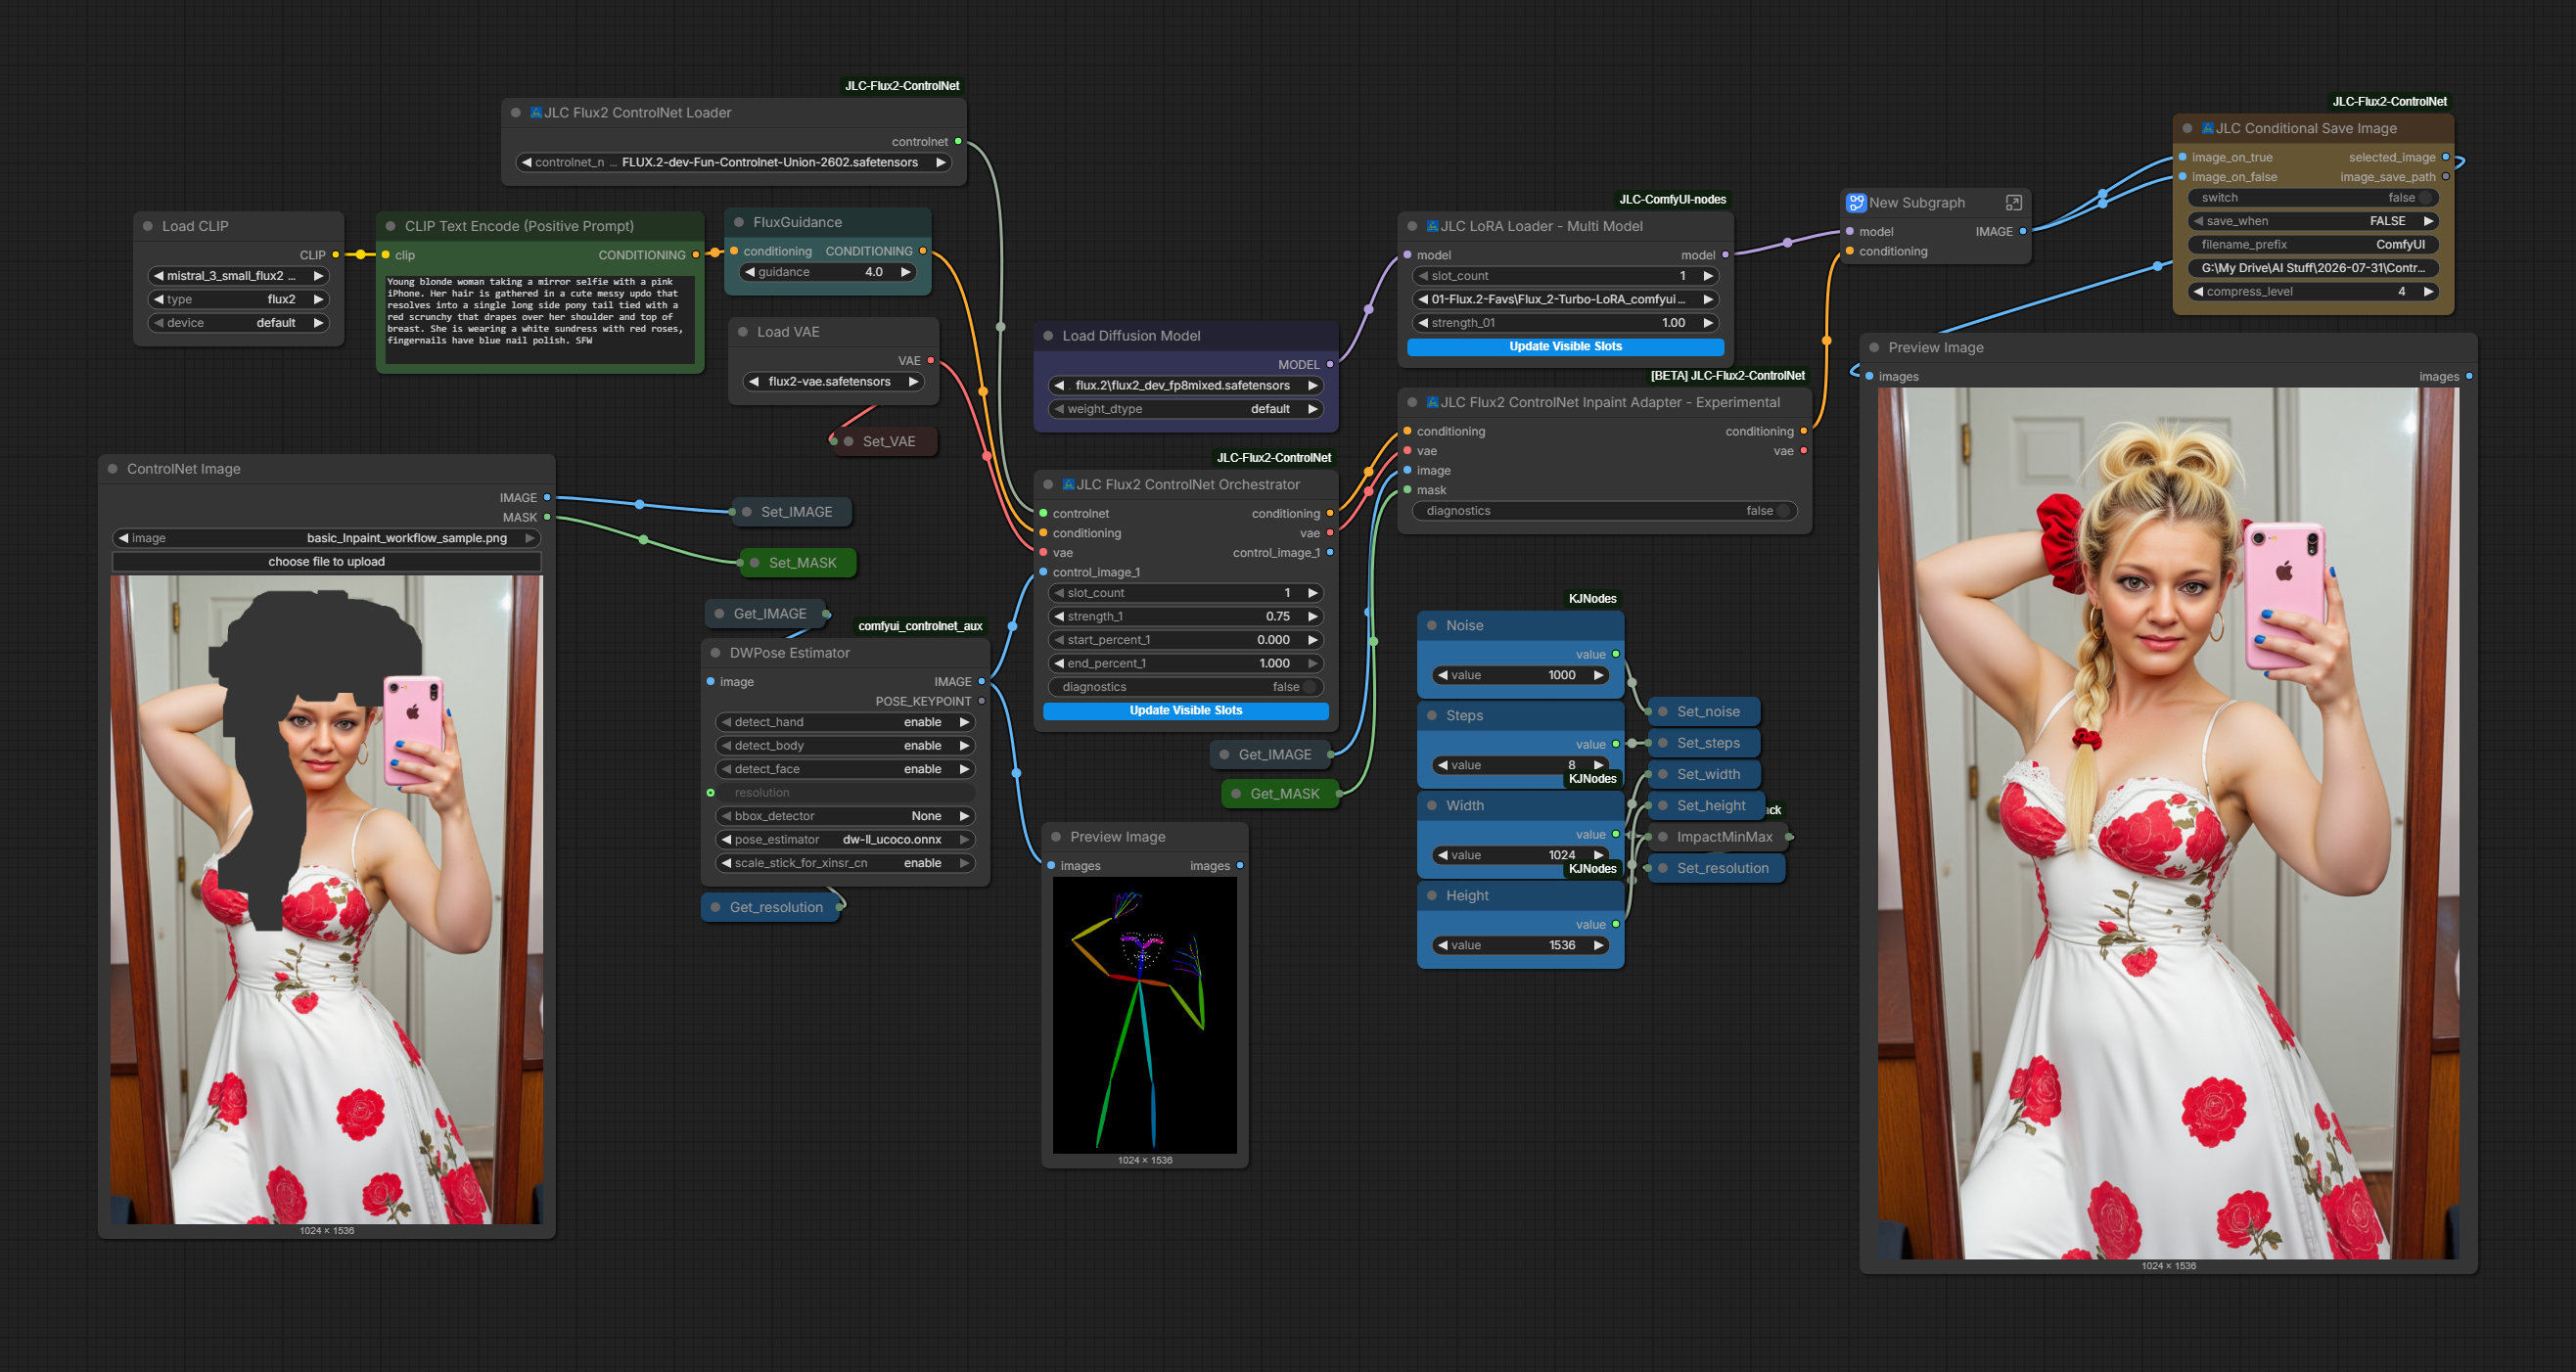Increase Noise value with its right arrow
Image resolution: width=2576 pixels, height=1372 pixels.
[1598, 676]
